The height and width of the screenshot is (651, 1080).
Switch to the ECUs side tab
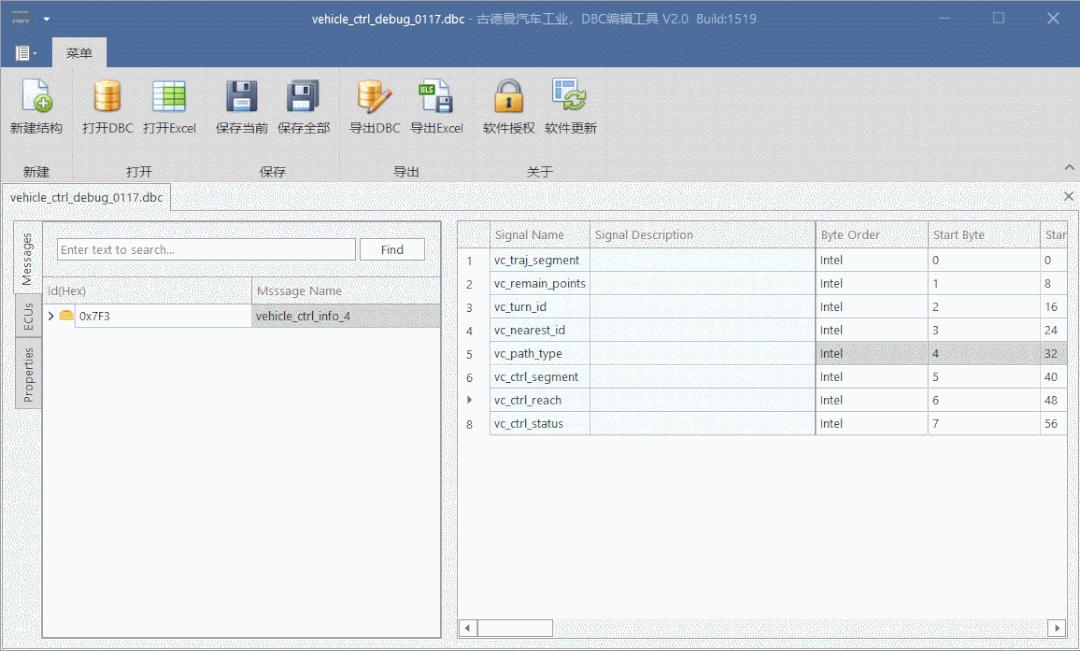(x=28, y=316)
